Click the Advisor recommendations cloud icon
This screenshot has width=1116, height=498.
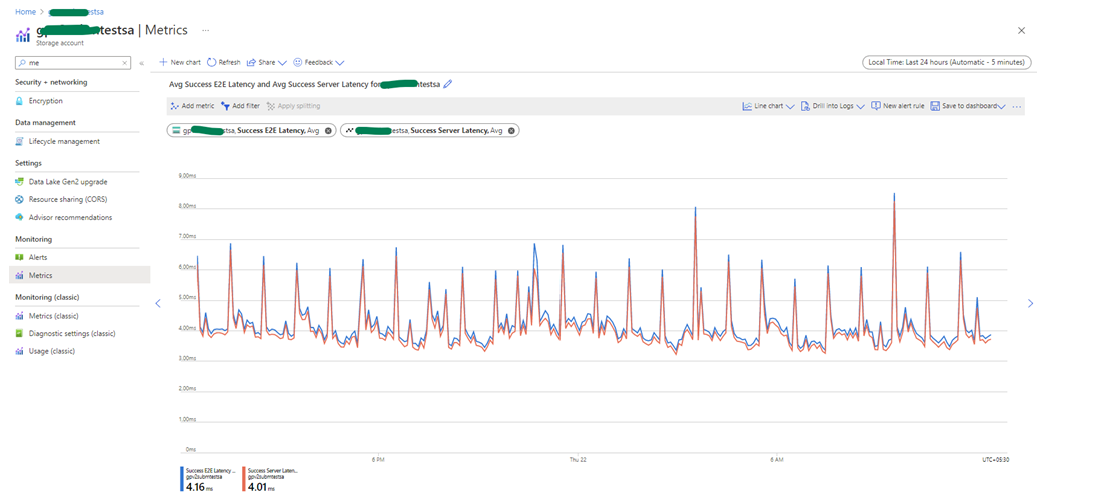tap(20, 217)
